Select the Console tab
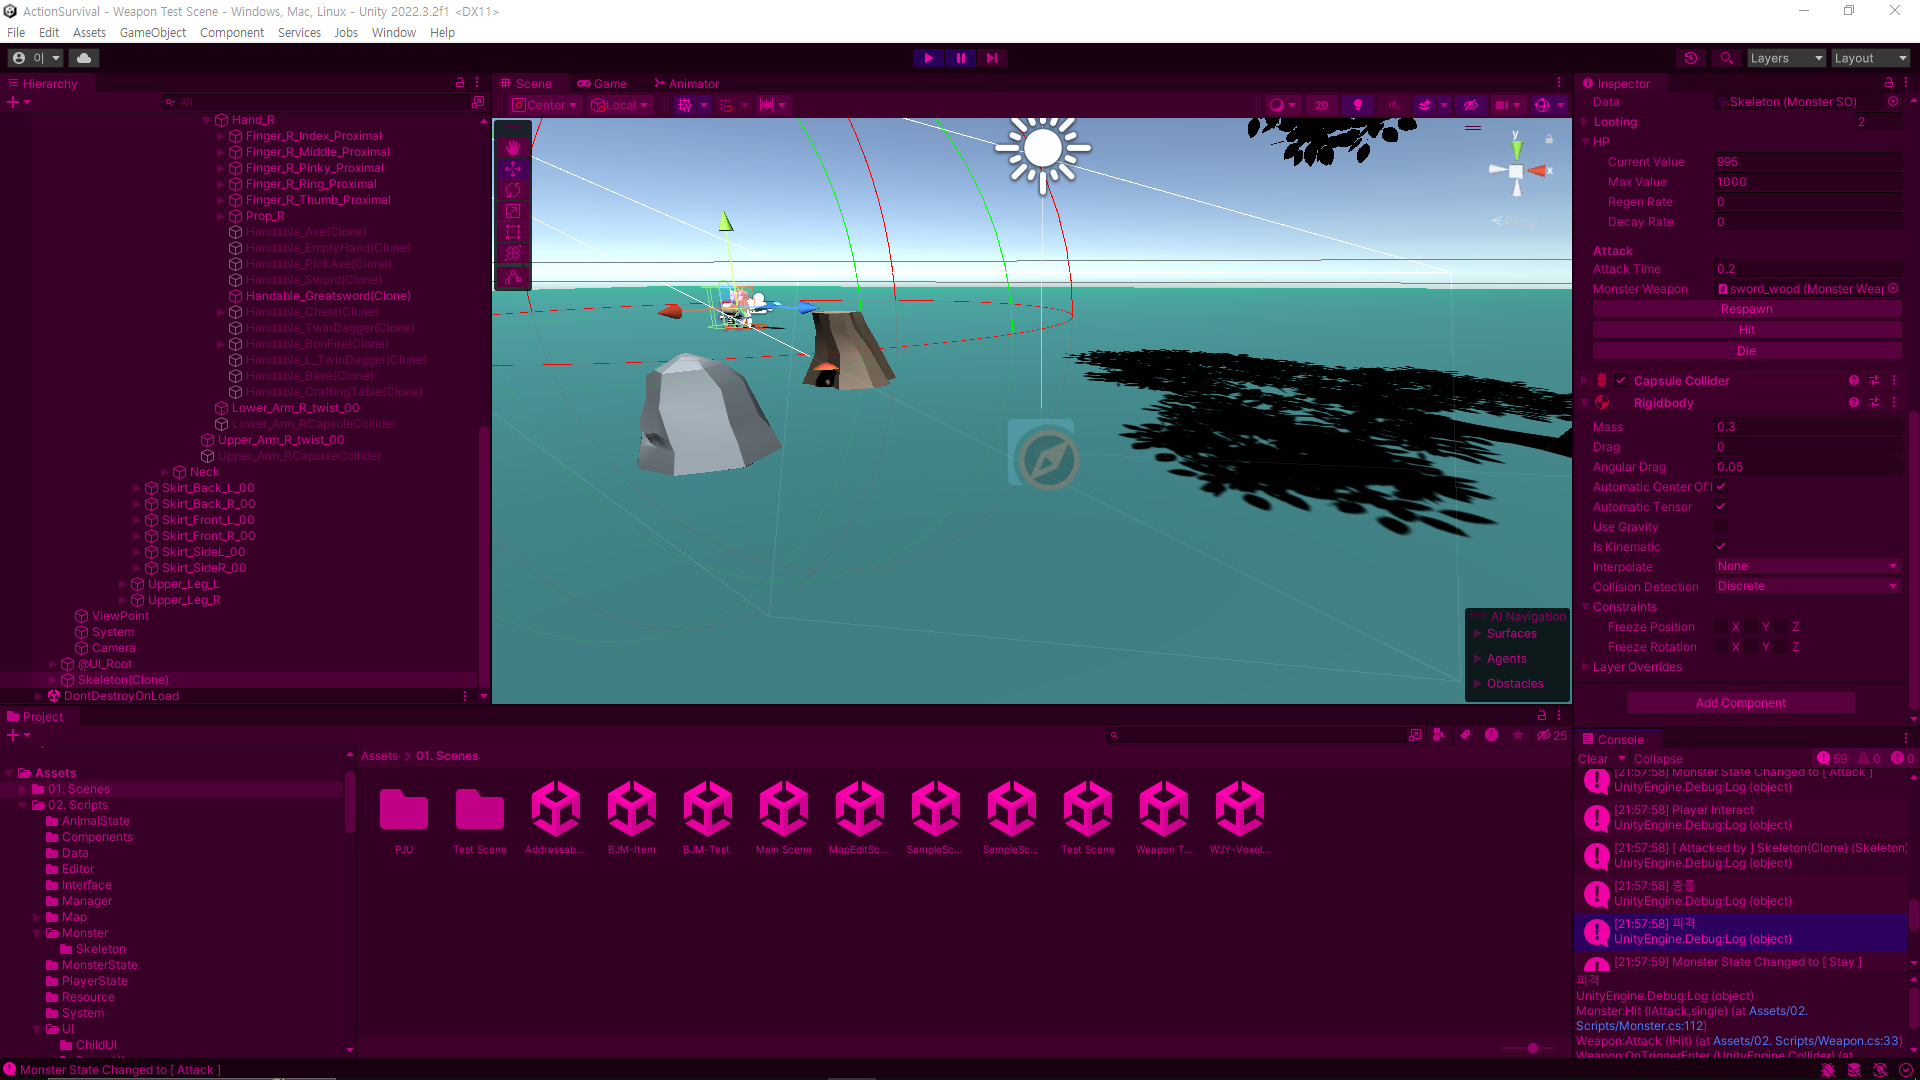 (x=1613, y=740)
